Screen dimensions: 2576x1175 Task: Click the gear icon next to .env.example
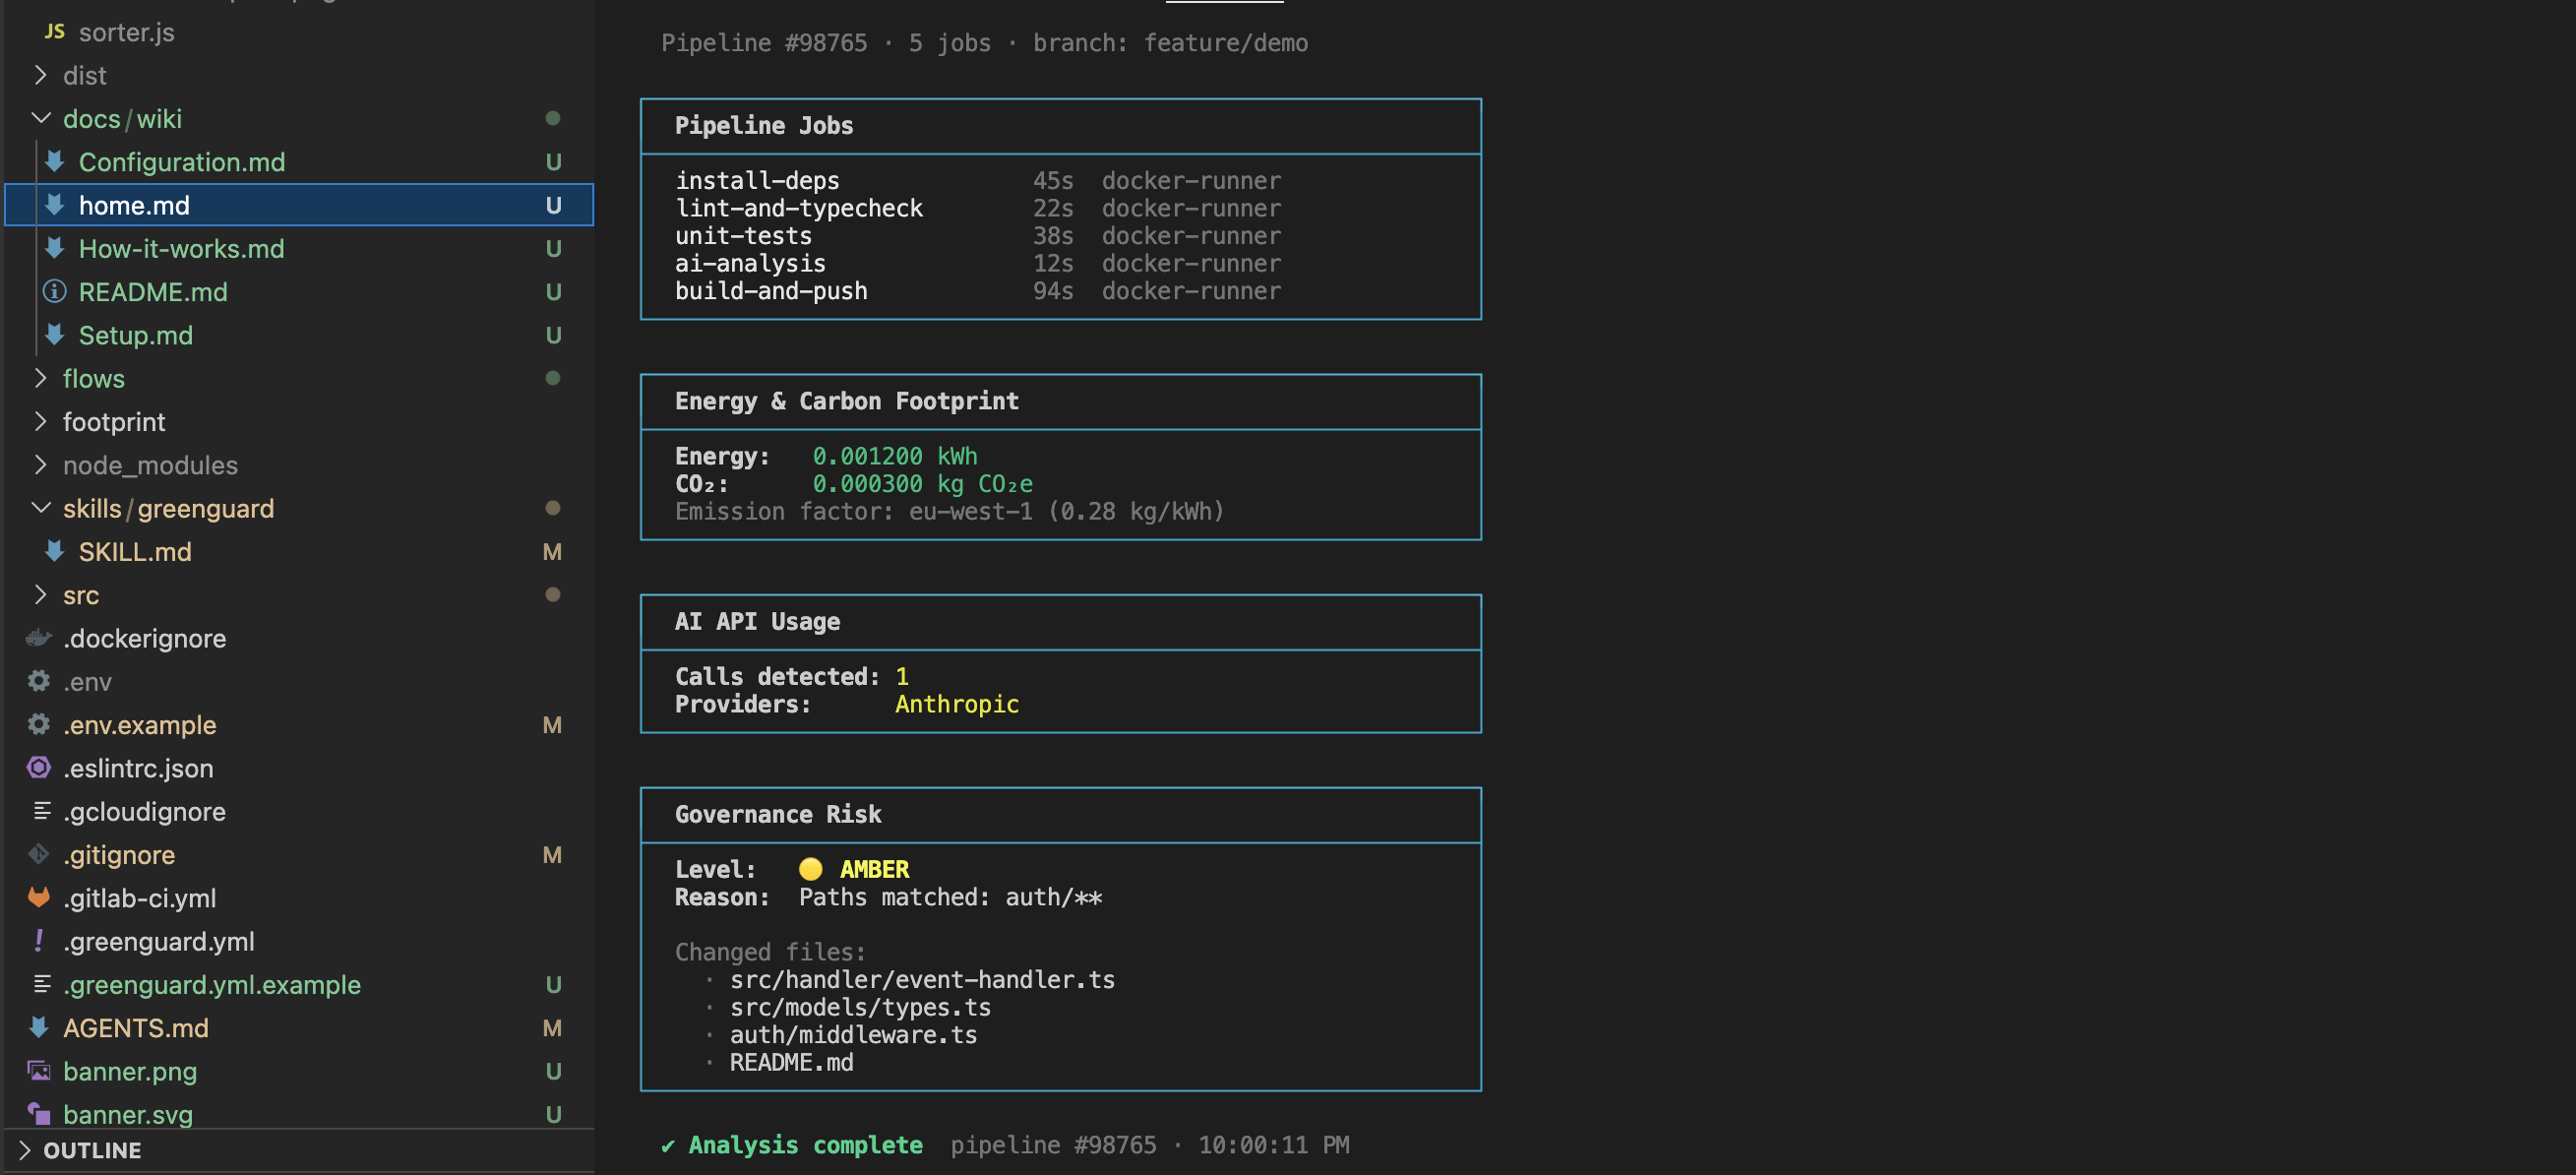coord(39,724)
